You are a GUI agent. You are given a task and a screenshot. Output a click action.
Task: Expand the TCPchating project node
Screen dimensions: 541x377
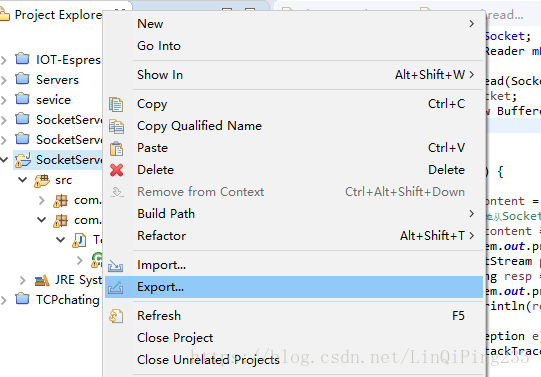(x=4, y=300)
